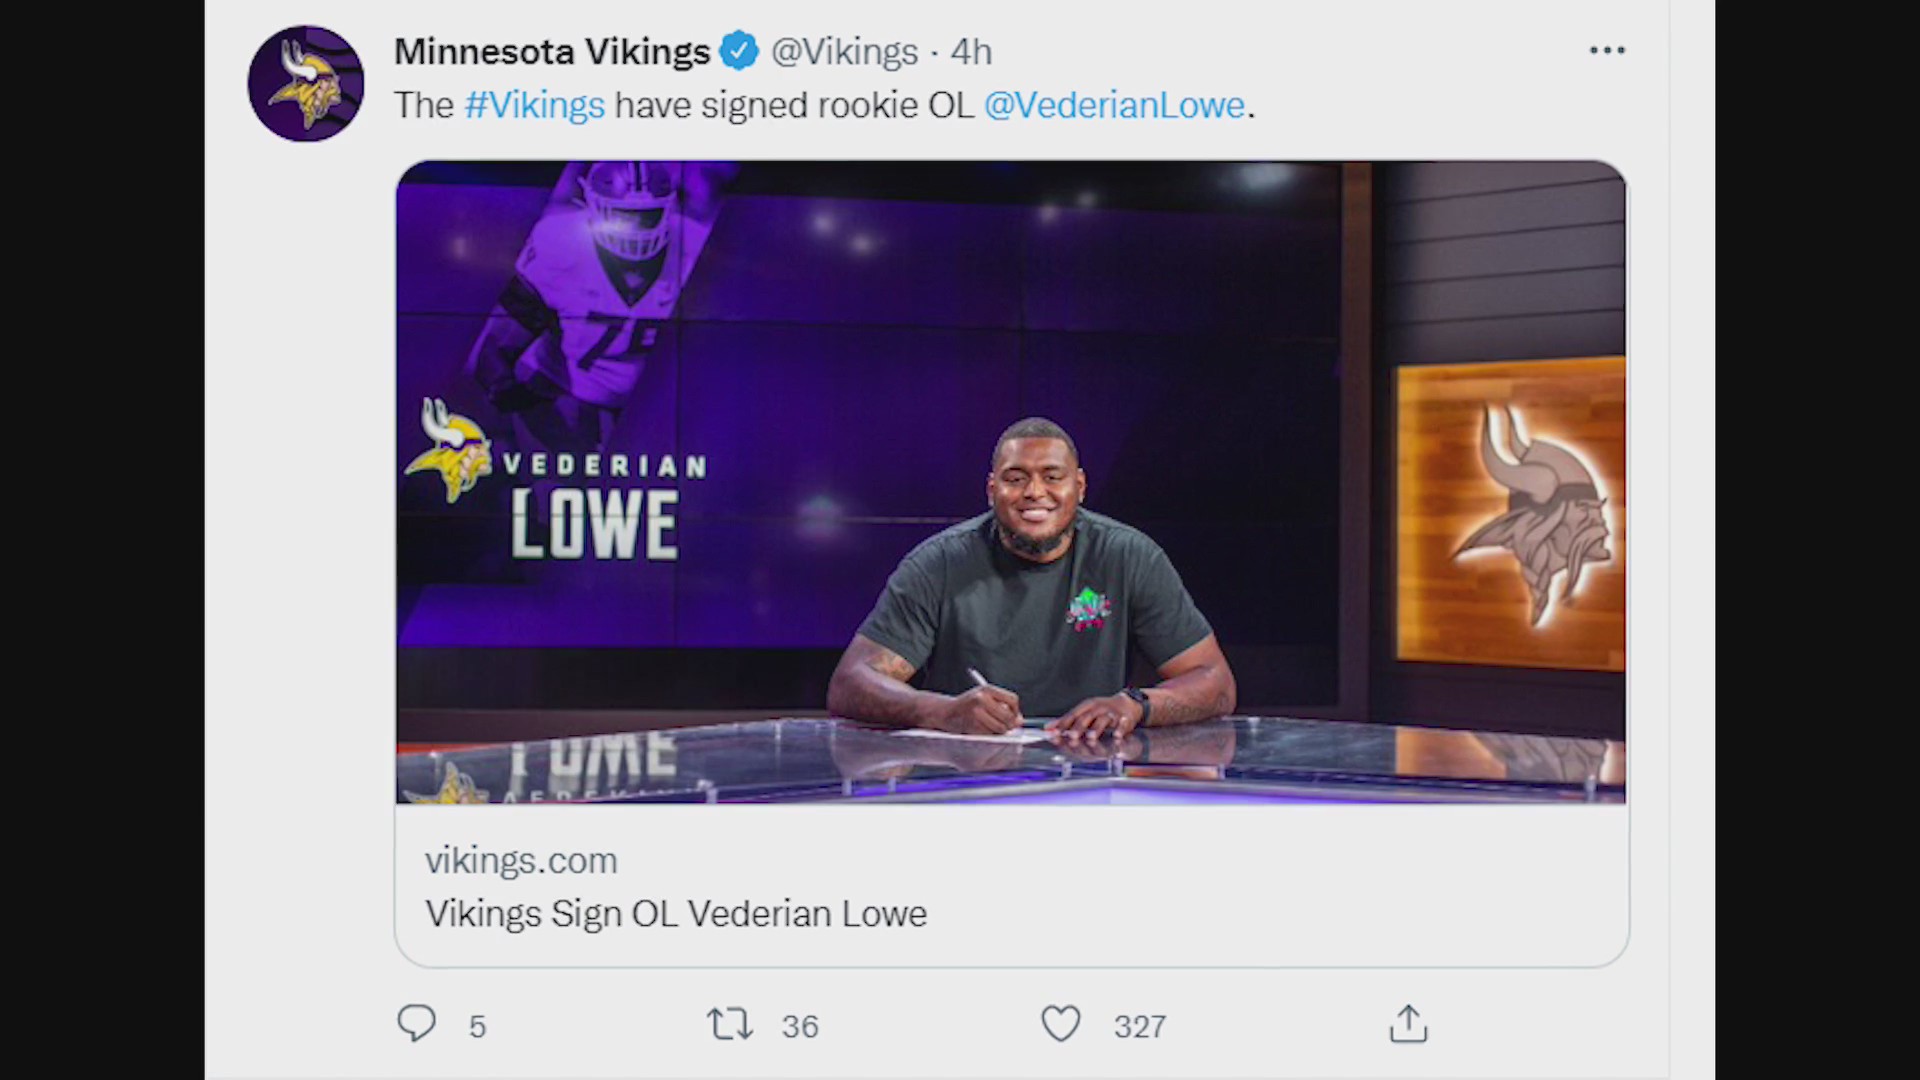Expand the three-dot more menu

(x=1606, y=48)
